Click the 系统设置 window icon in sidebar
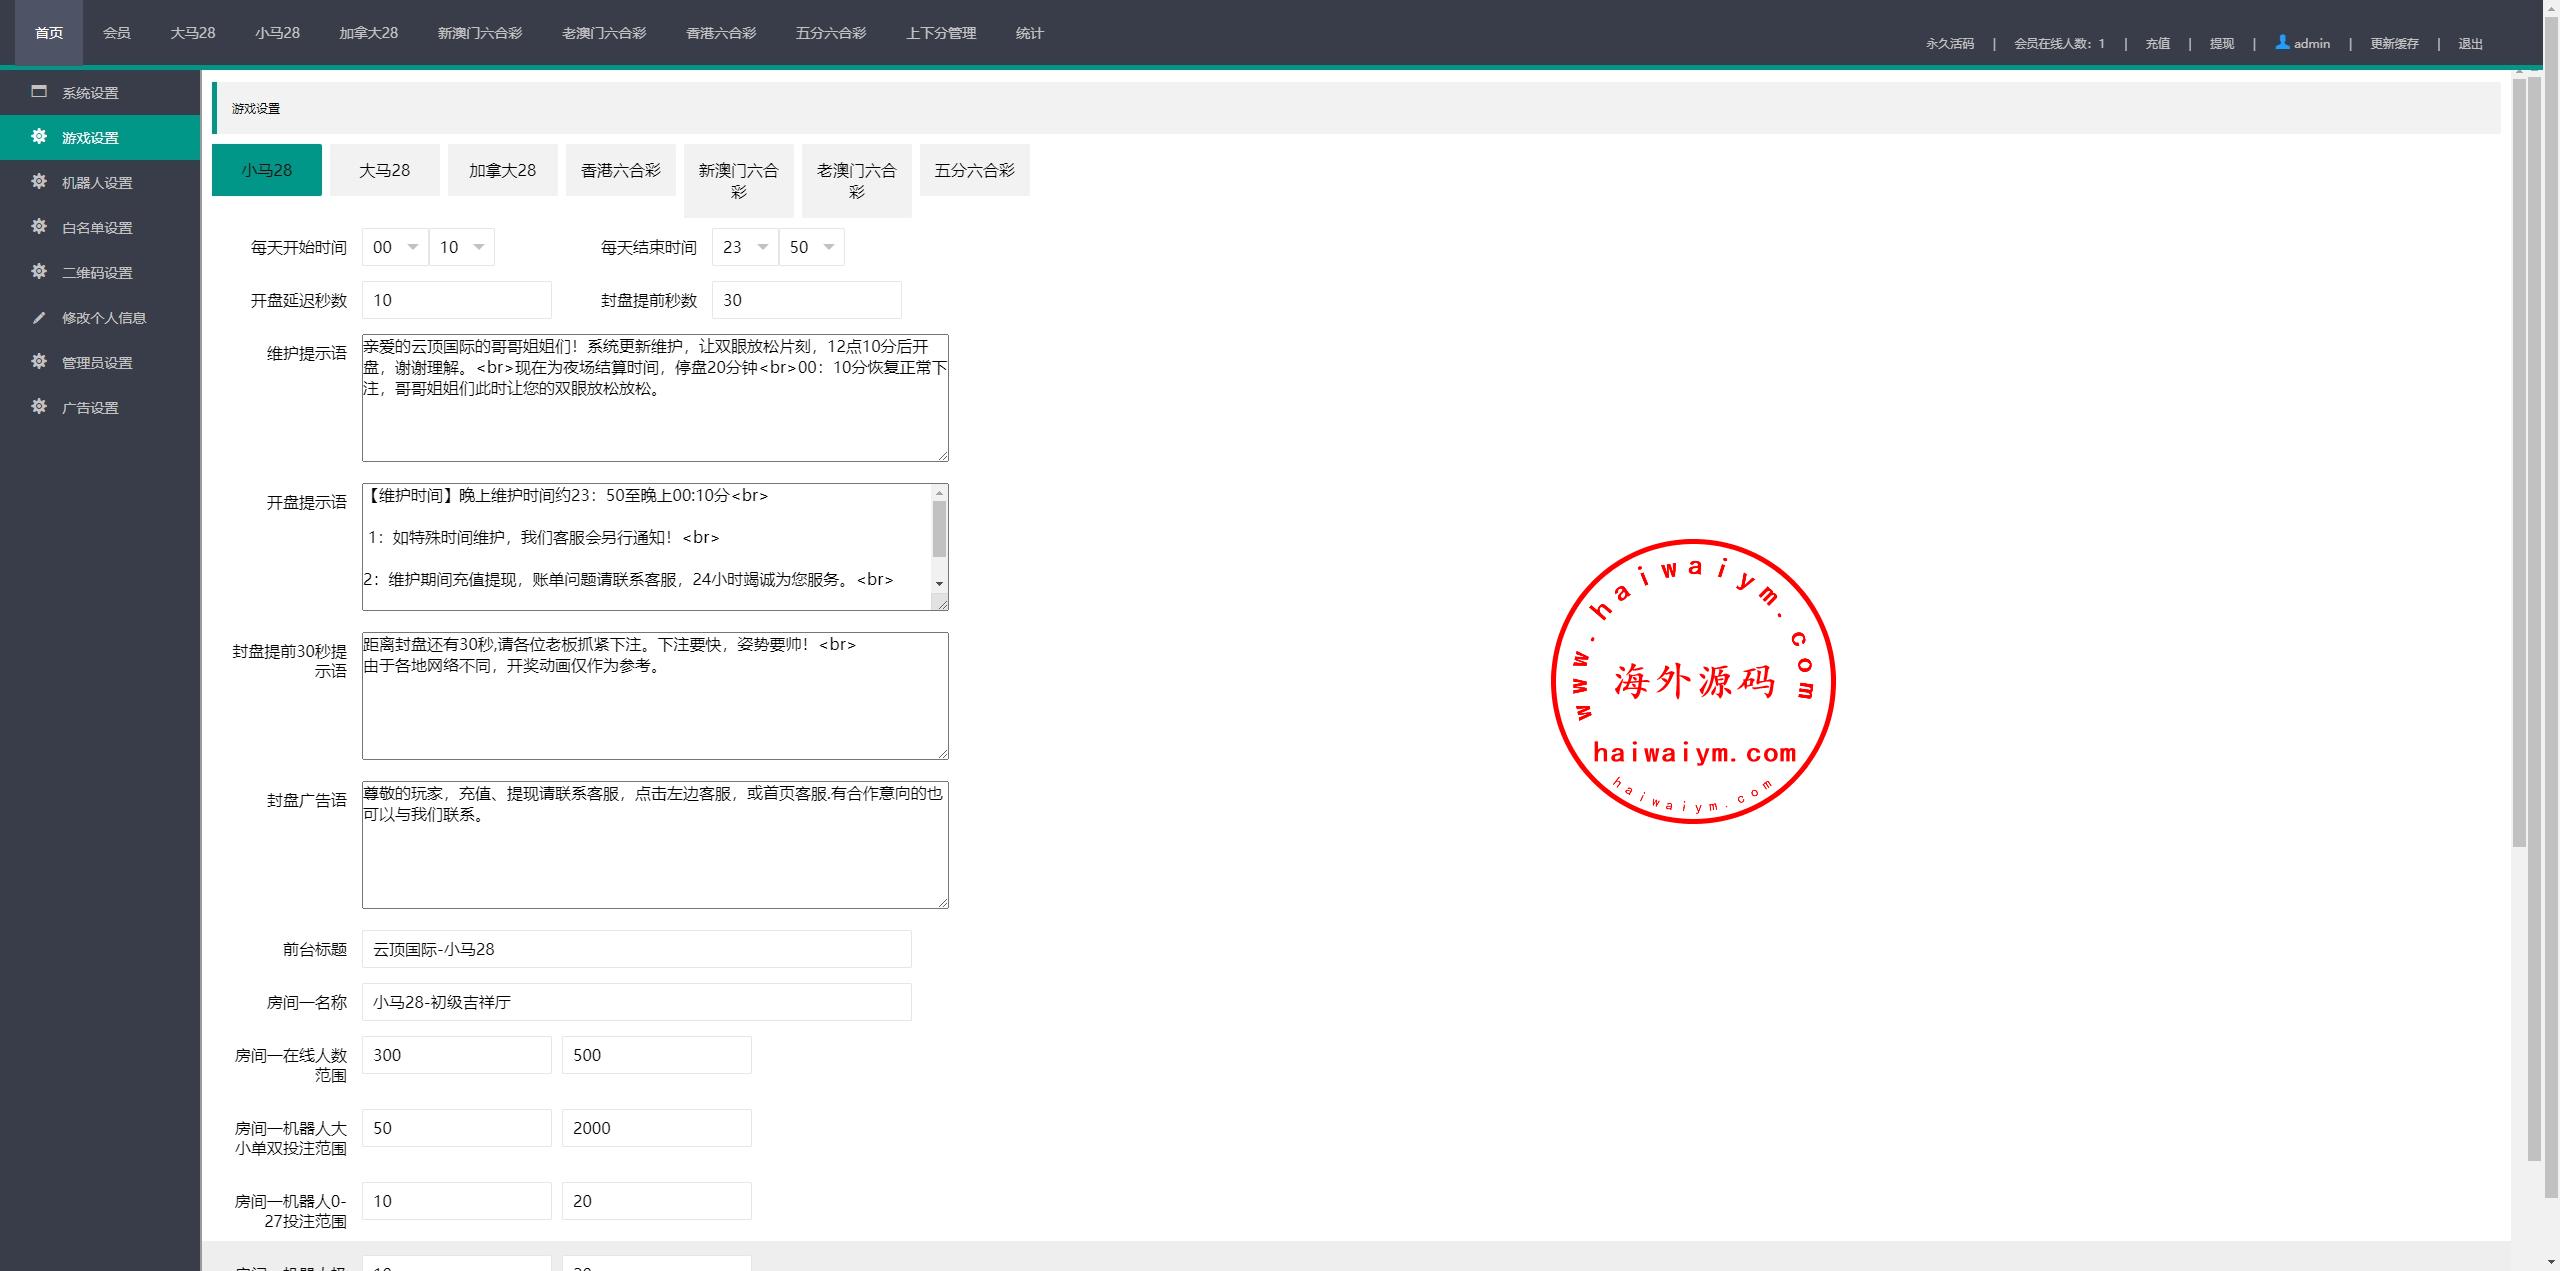 [x=39, y=91]
